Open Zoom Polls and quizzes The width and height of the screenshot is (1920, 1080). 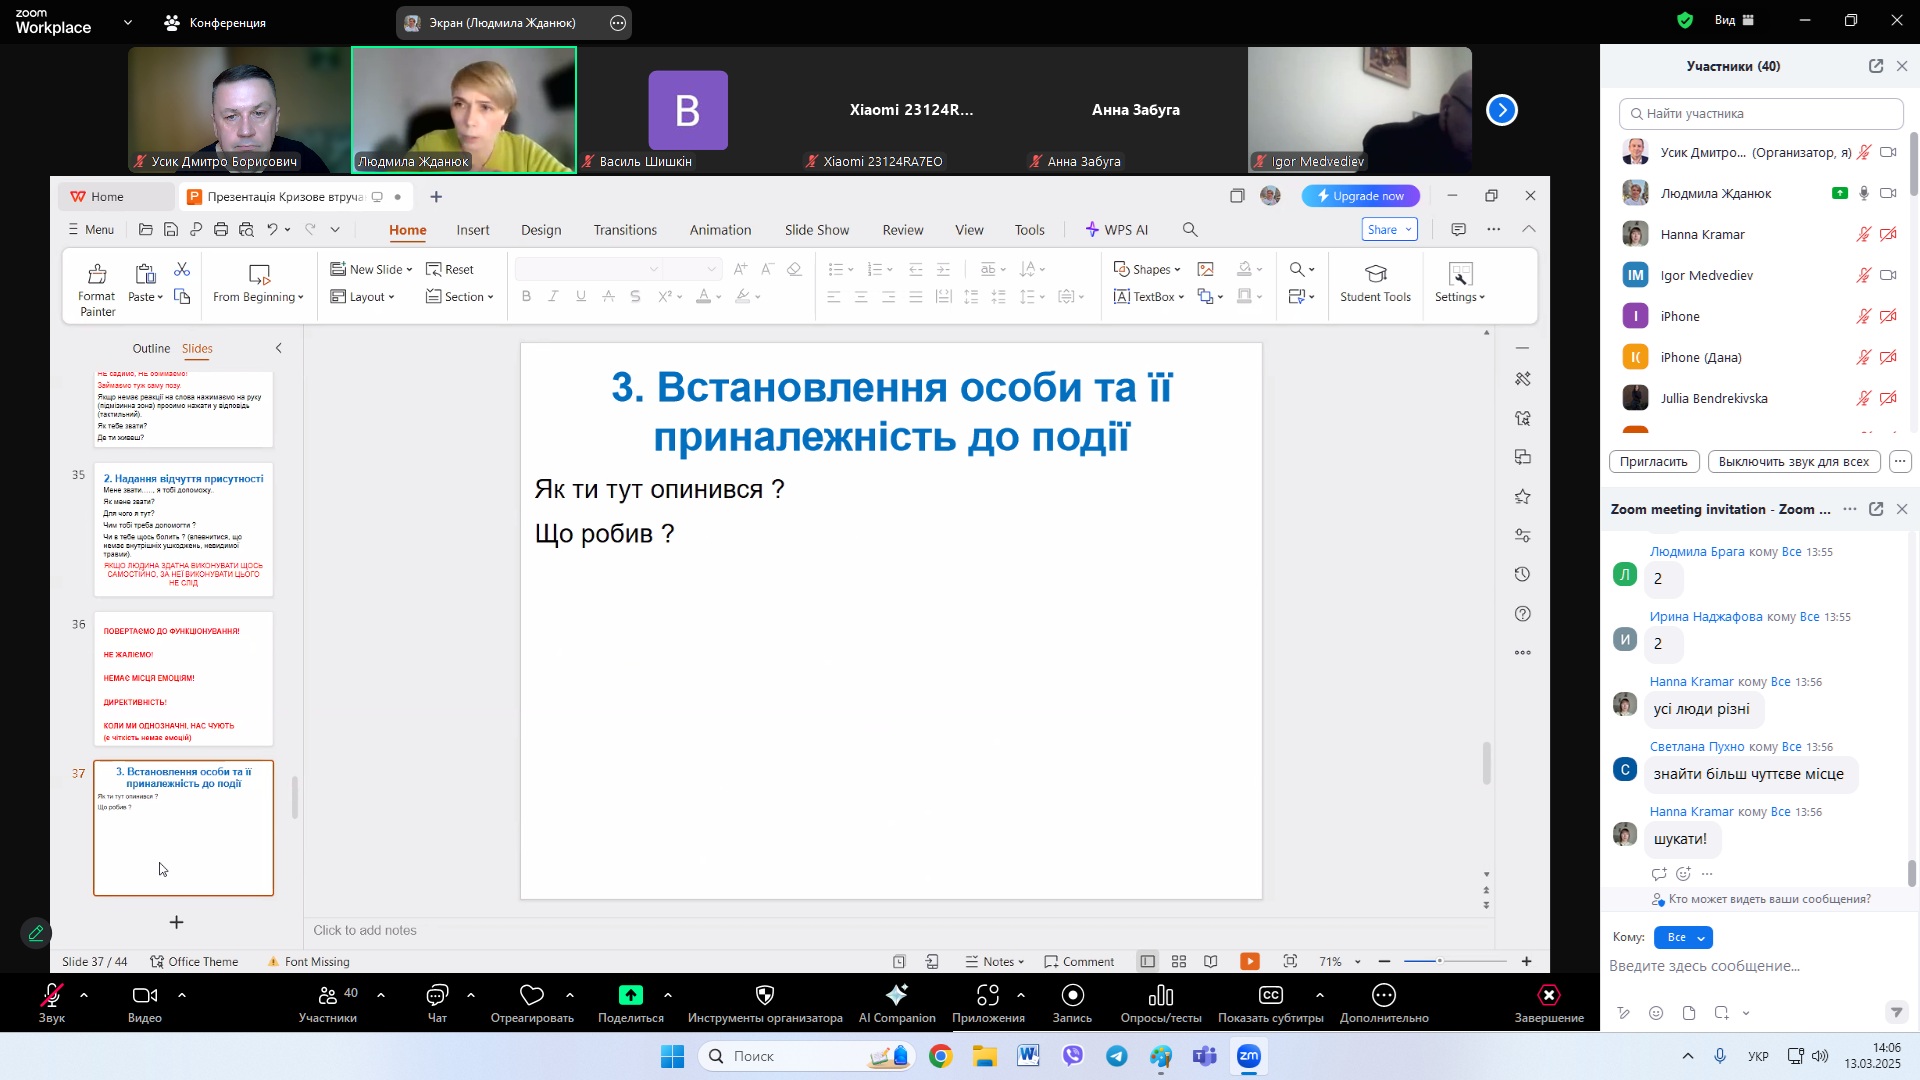pos(1161,1003)
